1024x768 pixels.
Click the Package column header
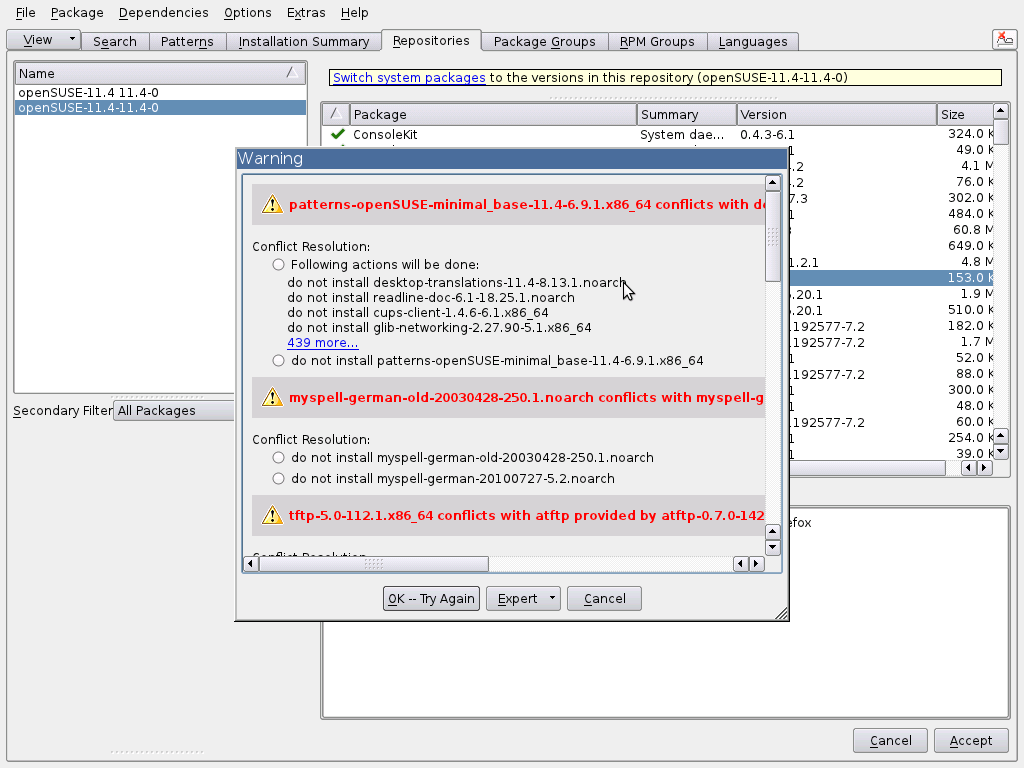click(493, 114)
